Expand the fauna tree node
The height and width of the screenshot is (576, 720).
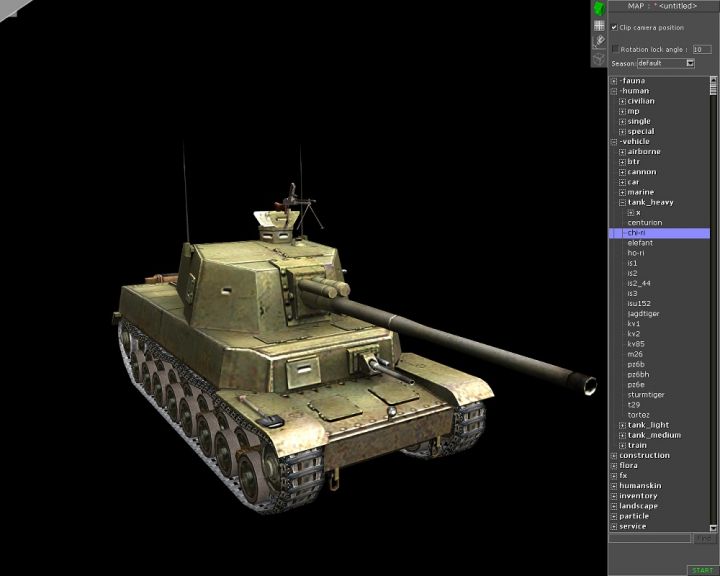point(614,81)
